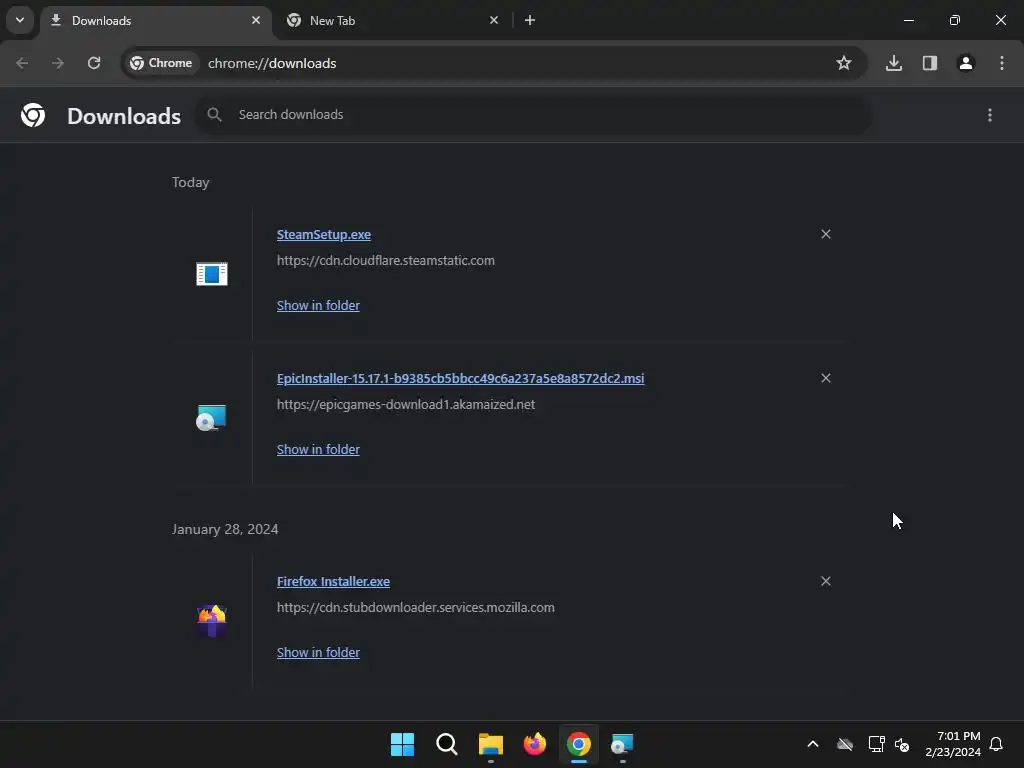
Task: Click the OneDrive cloud tray icon
Action: 845,744
